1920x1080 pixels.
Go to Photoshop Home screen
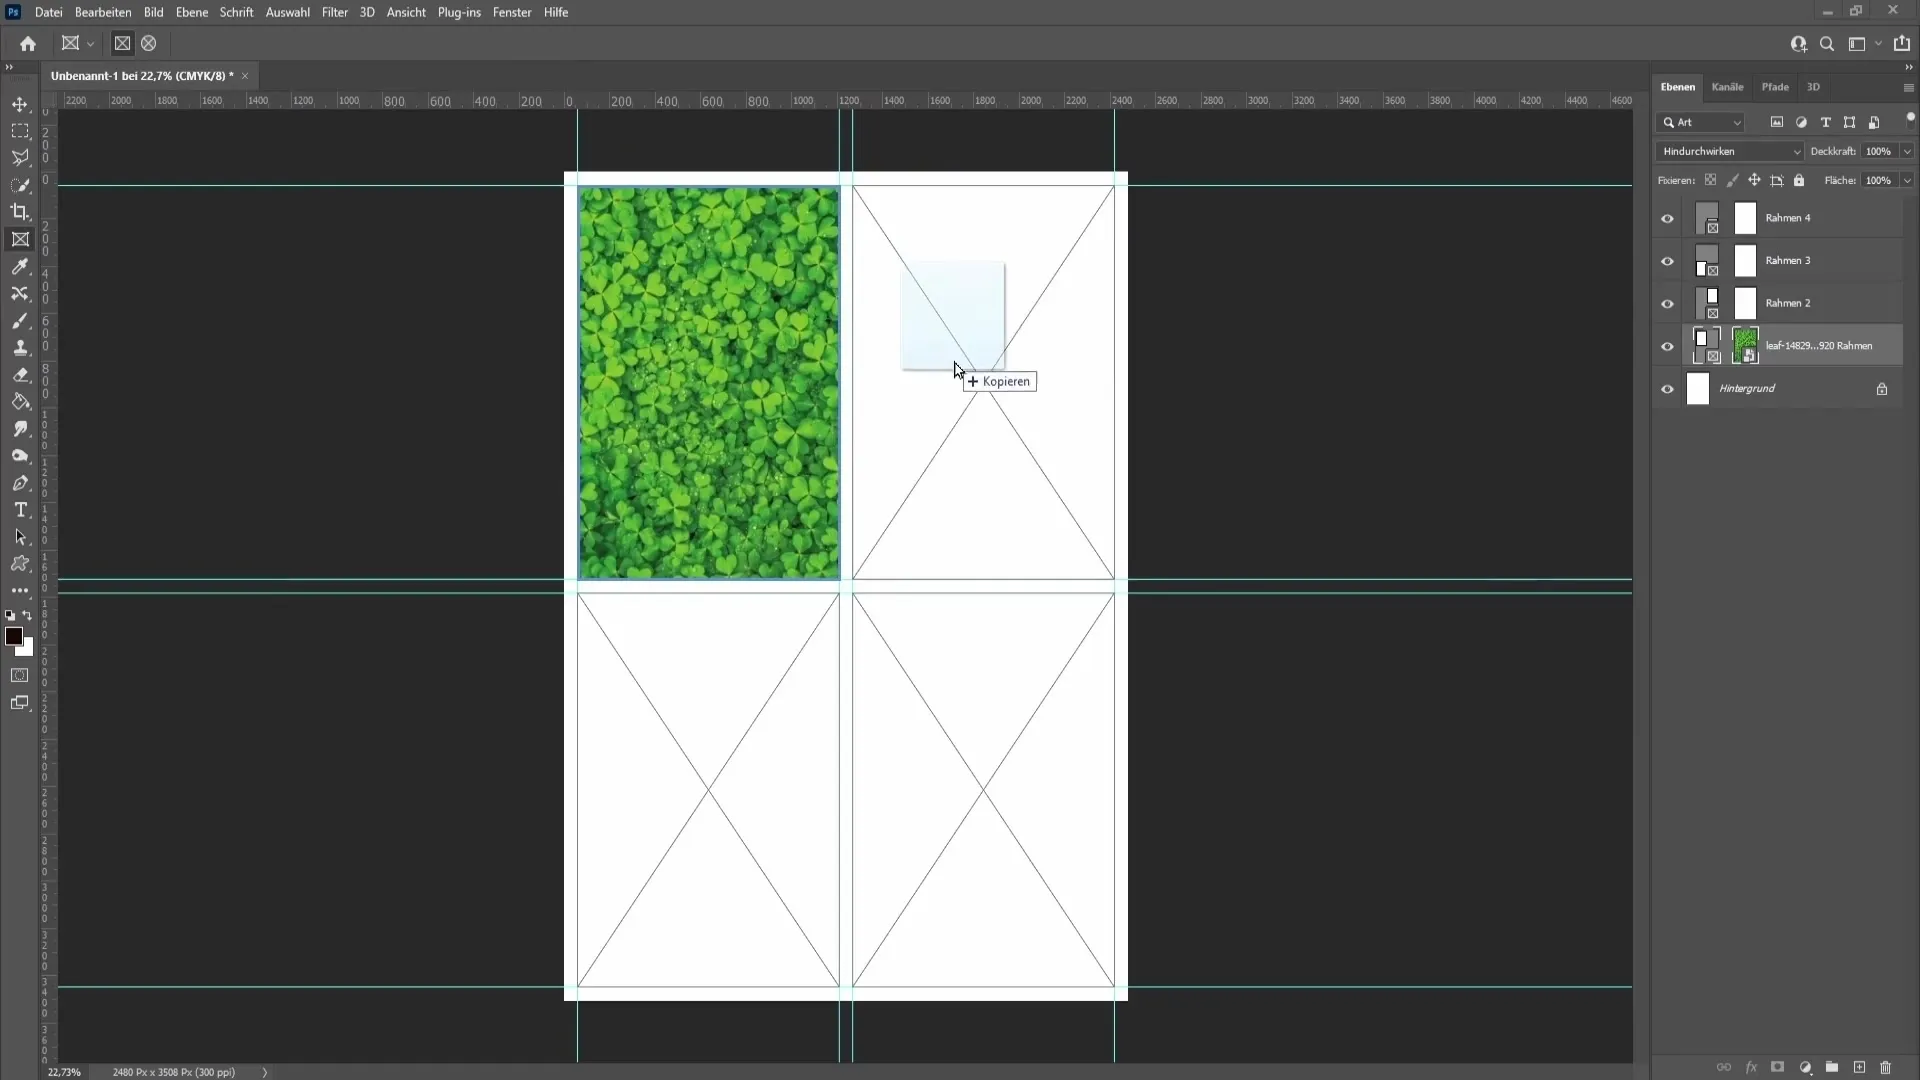[x=28, y=44]
